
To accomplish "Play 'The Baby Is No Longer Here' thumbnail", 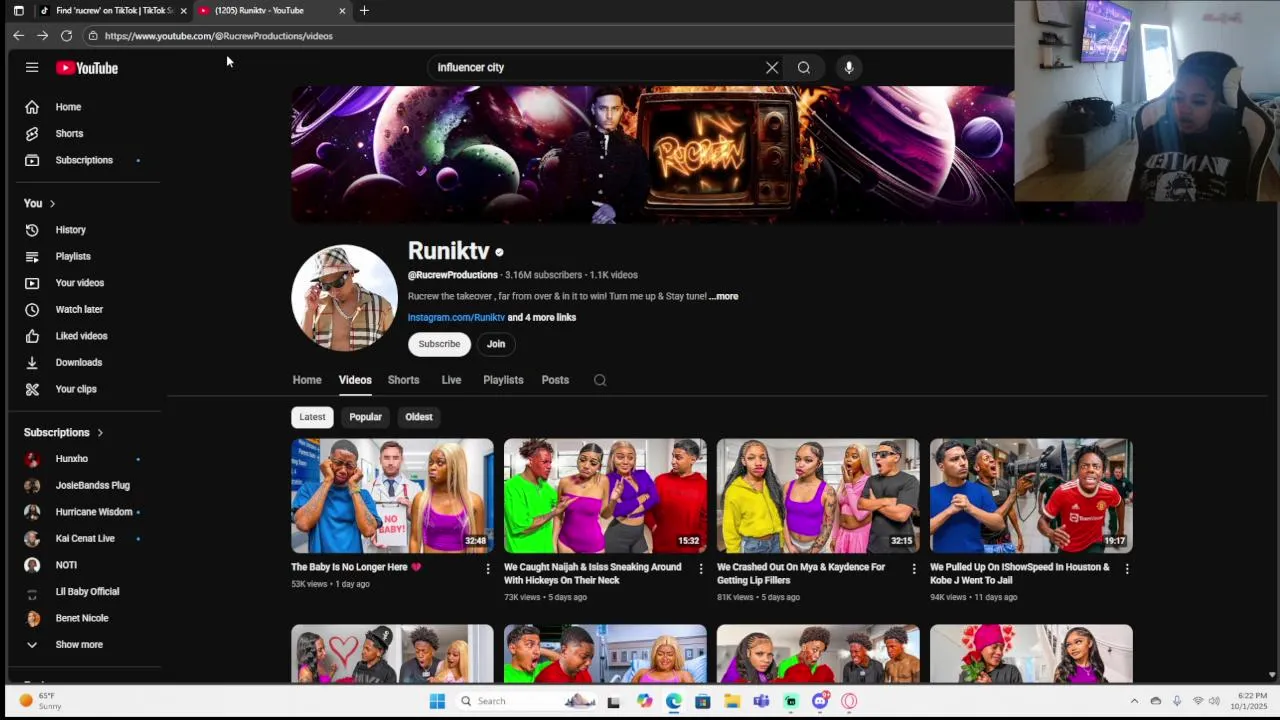I will coord(392,496).
